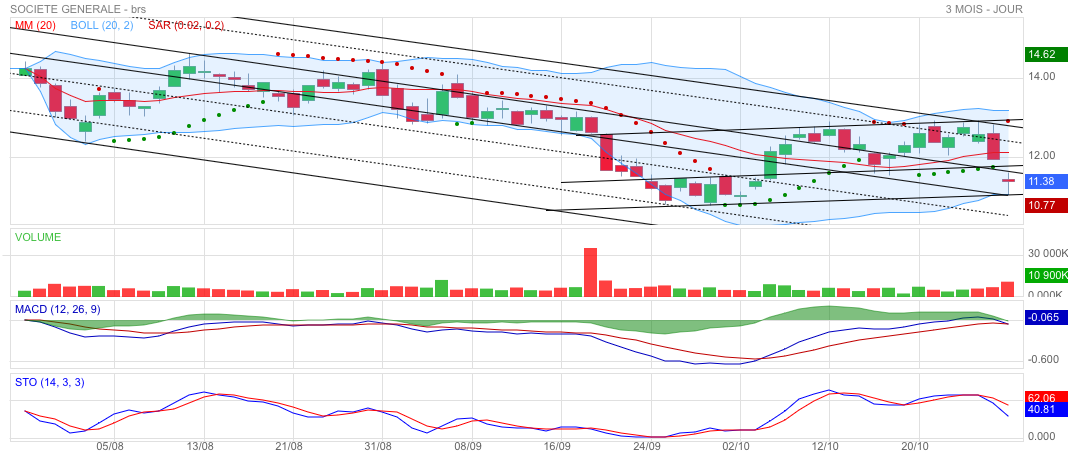Click the red 10.77 price tag
This screenshot has height=456, width=1068.
[1046, 205]
